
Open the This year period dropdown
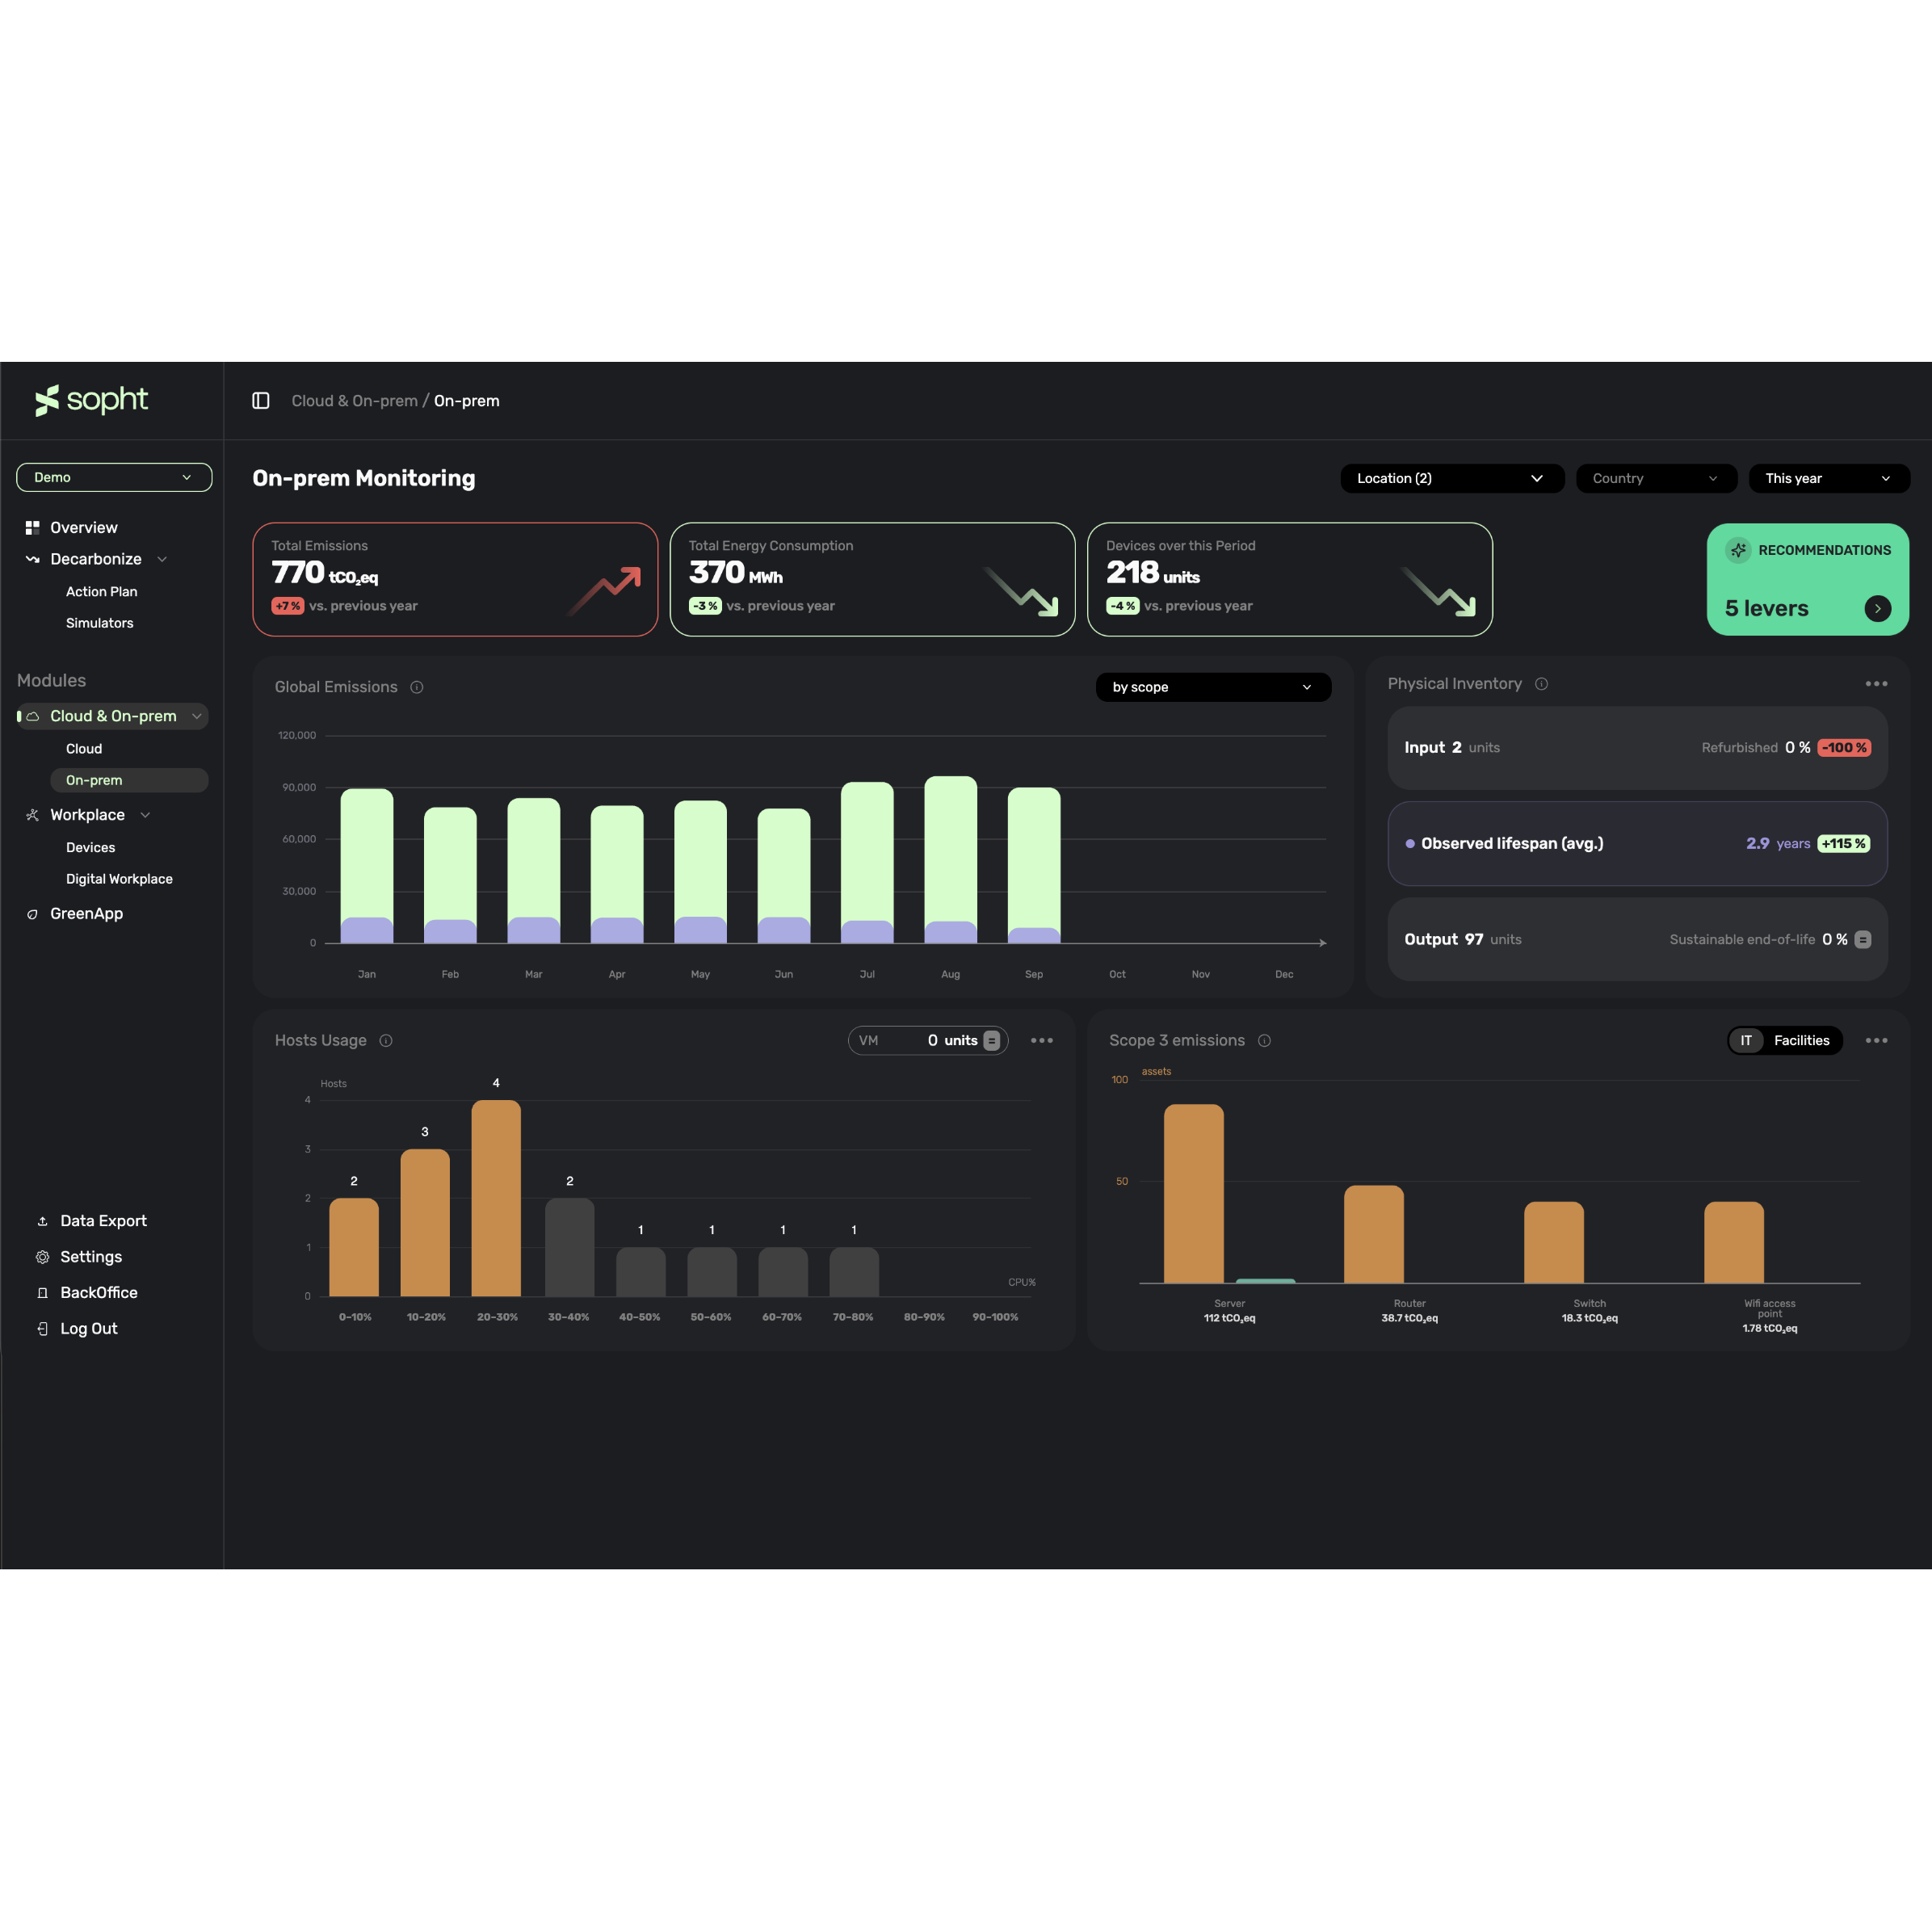[x=1828, y=478]
